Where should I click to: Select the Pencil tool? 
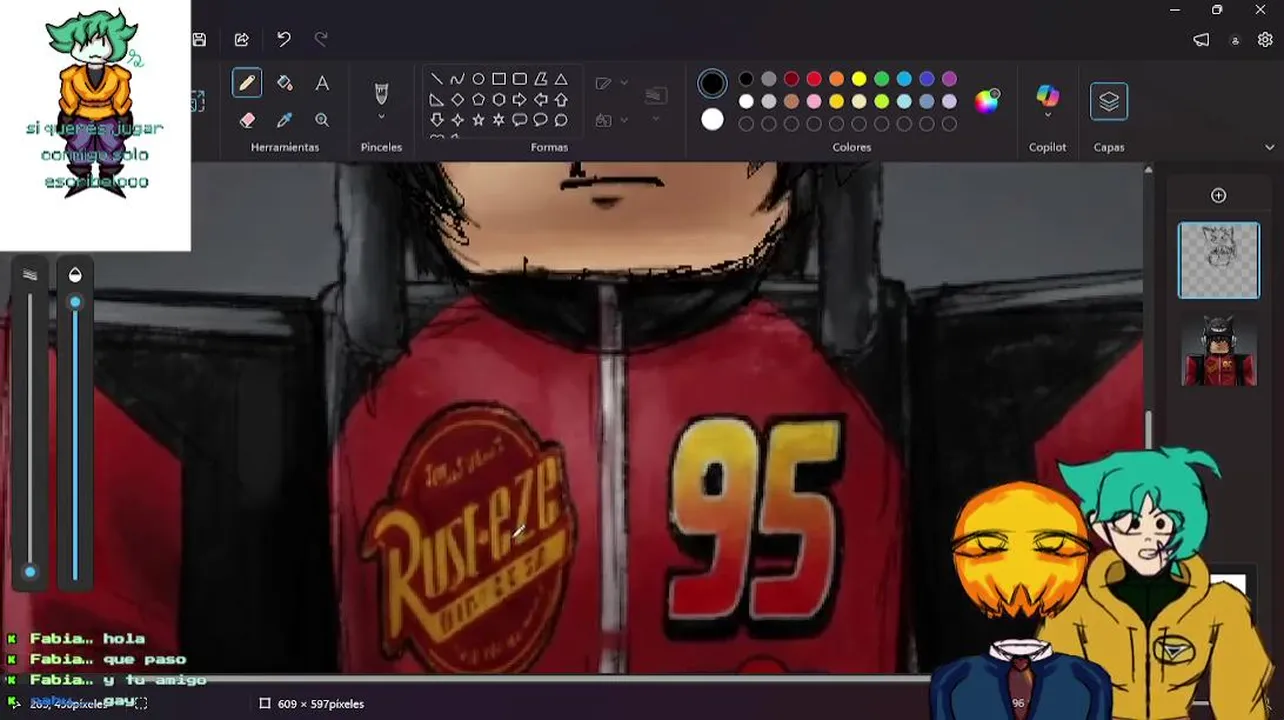point(247,83)
